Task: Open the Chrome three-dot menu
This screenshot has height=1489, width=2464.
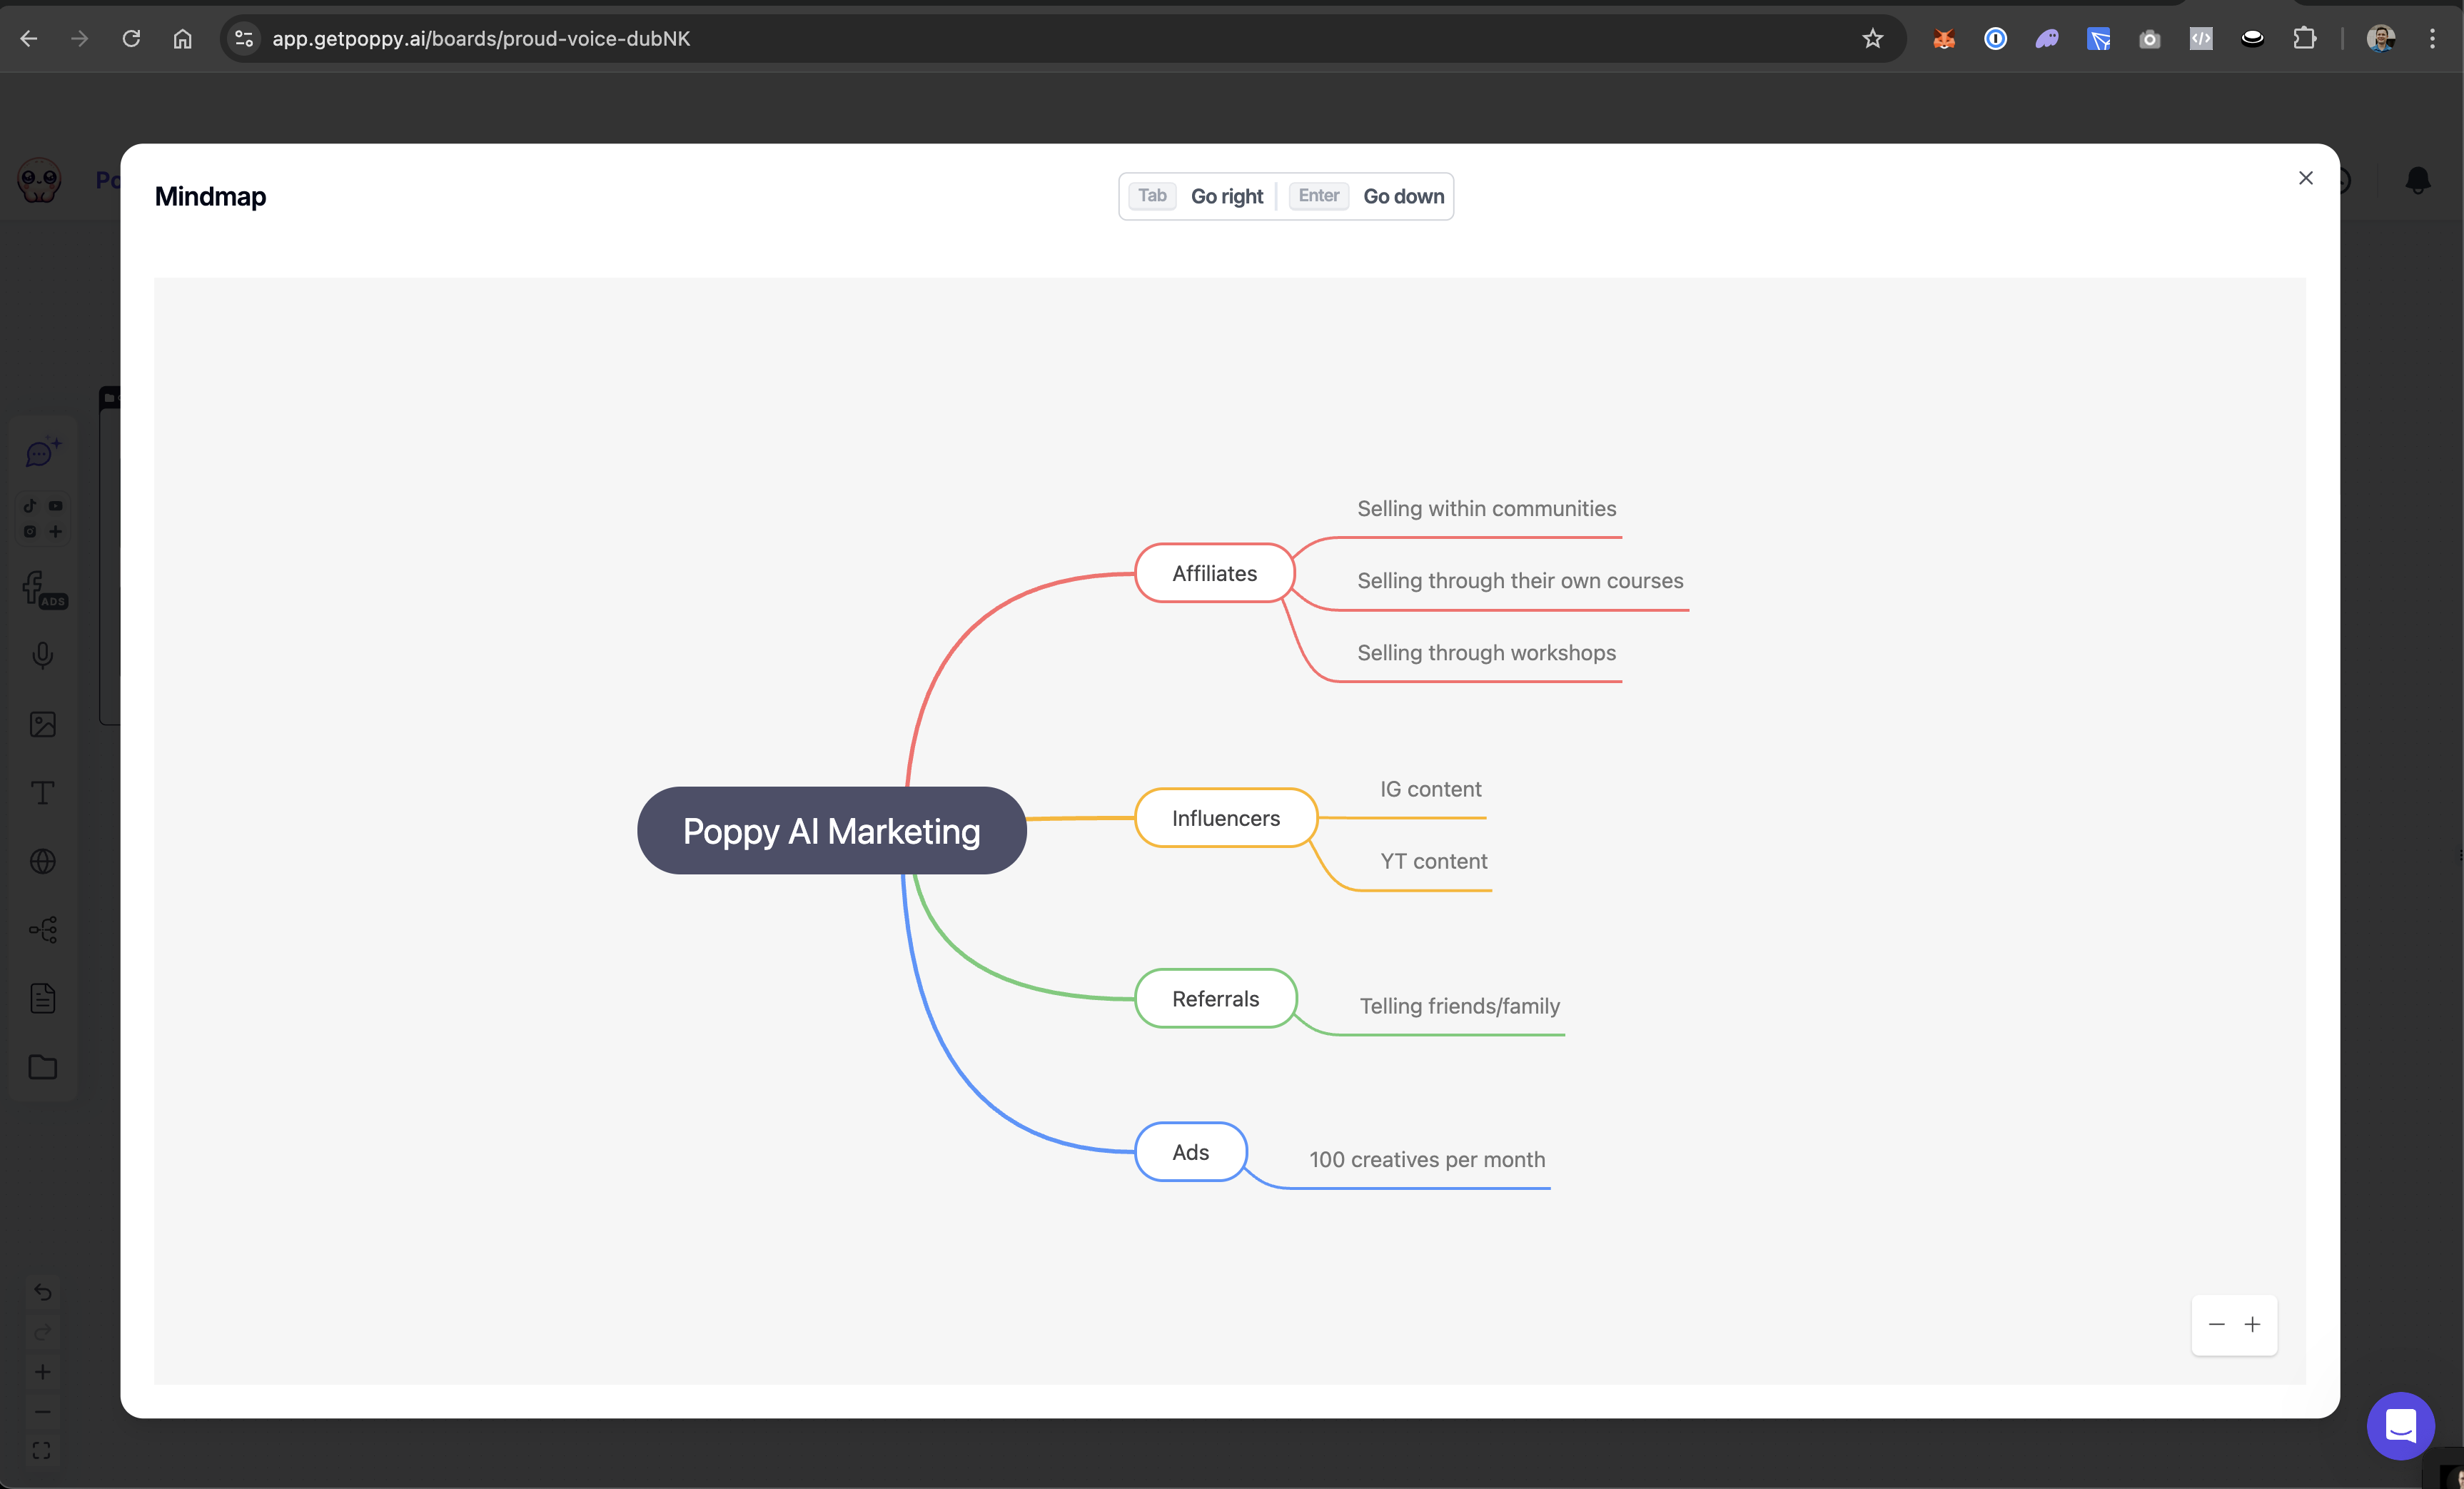Action: point(2432,38)
